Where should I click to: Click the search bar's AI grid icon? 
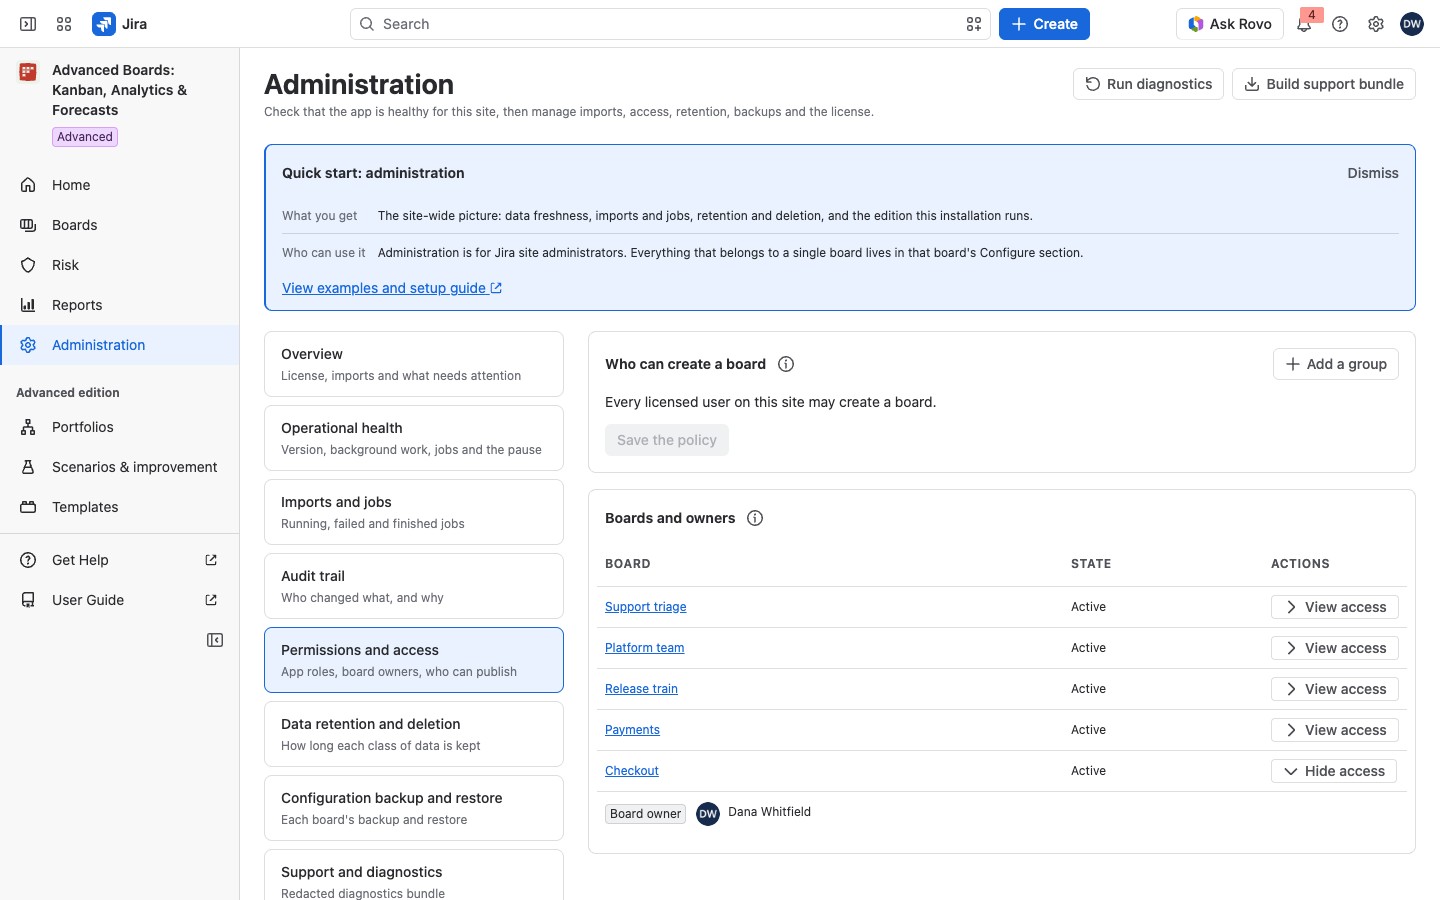click(974, 24)
